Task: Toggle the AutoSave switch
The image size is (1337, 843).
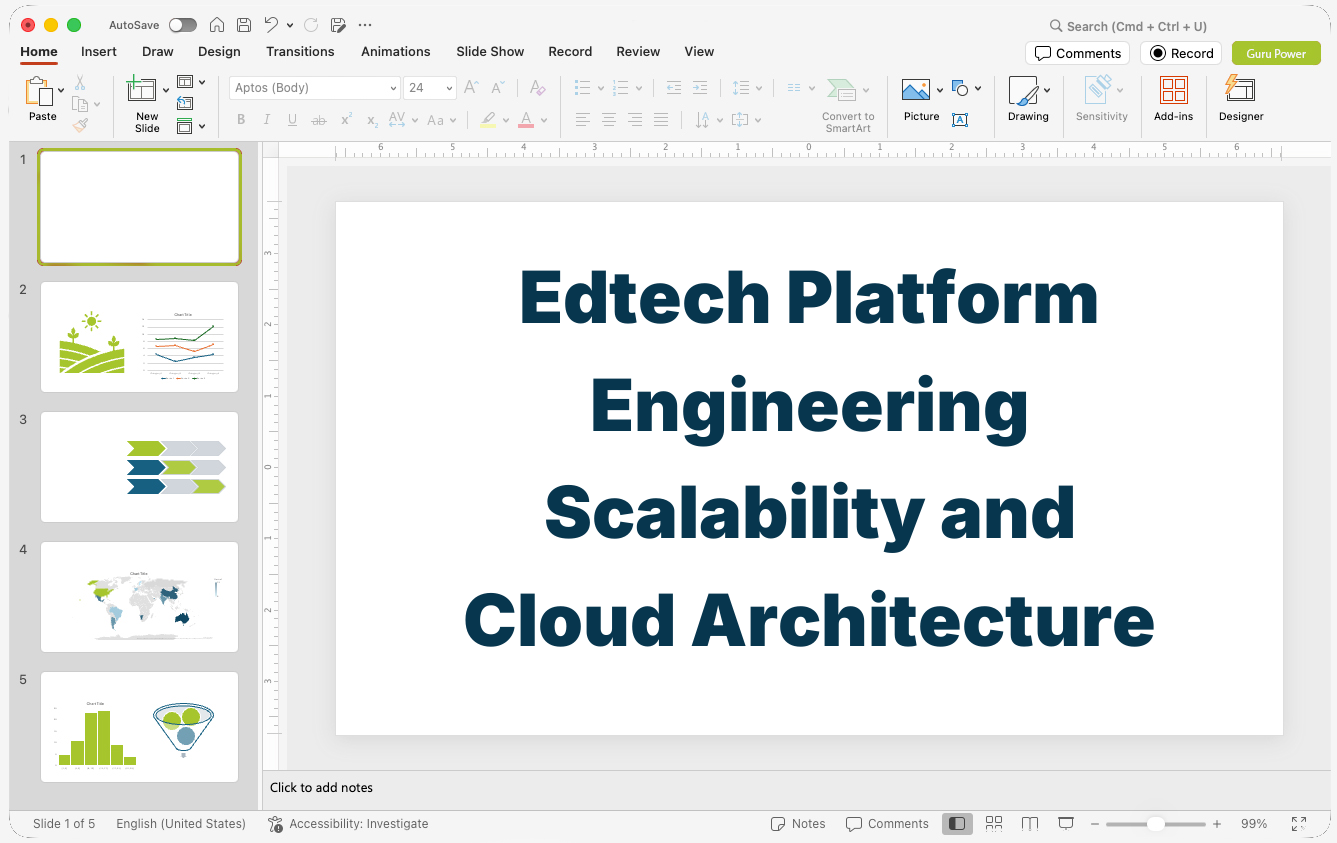Action: click(x=182, y=25)
